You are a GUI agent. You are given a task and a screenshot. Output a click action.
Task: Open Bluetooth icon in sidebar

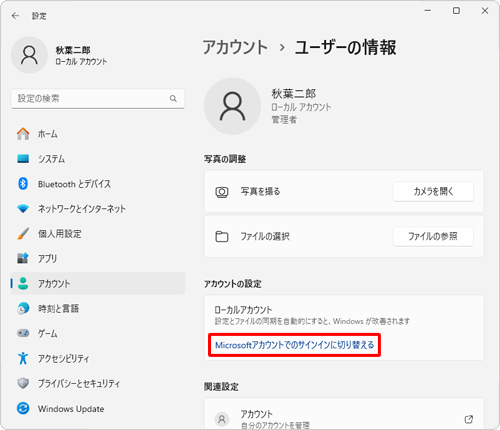23,184
